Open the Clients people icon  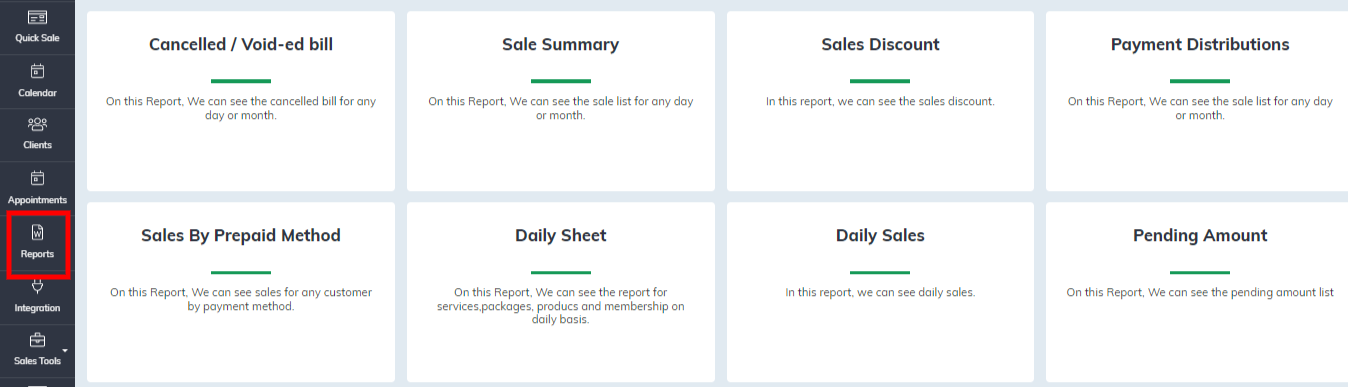[37, 124]
